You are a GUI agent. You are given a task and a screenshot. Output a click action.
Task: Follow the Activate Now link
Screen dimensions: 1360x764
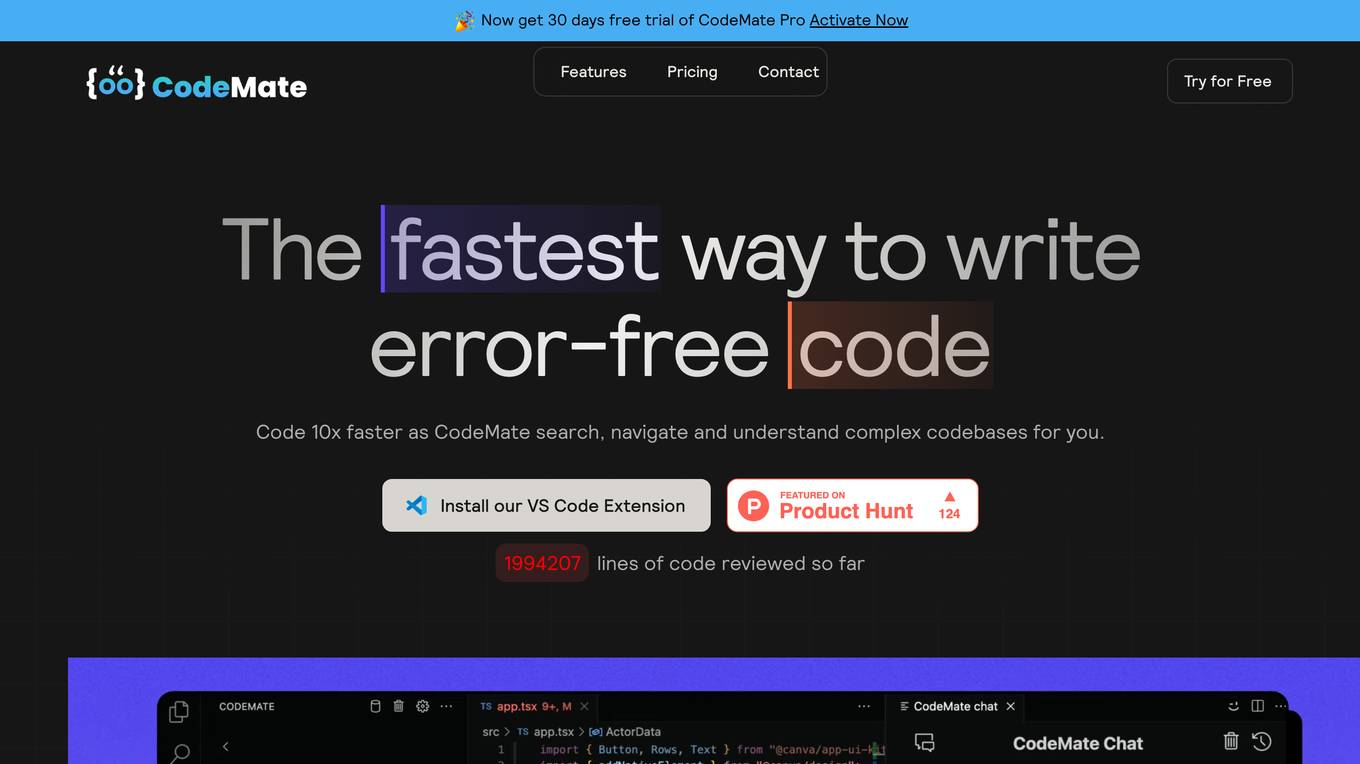859,20
